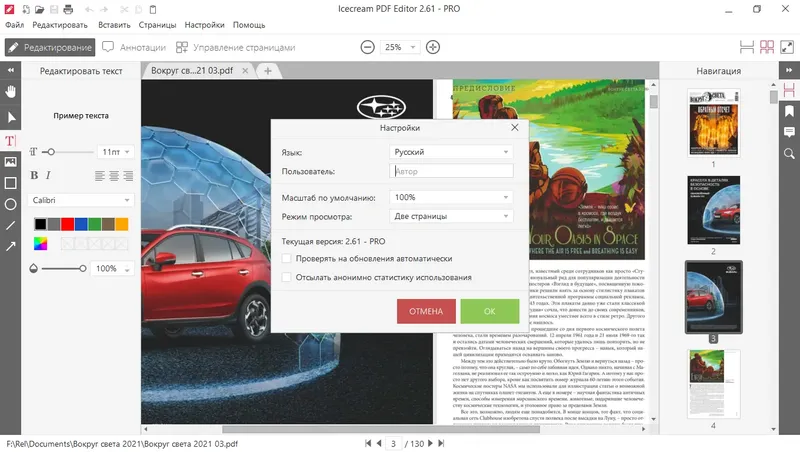The width and height of the screenshot is (800, 452).
Task: Enter full screen mode
Action: click(x=787, y=47)
